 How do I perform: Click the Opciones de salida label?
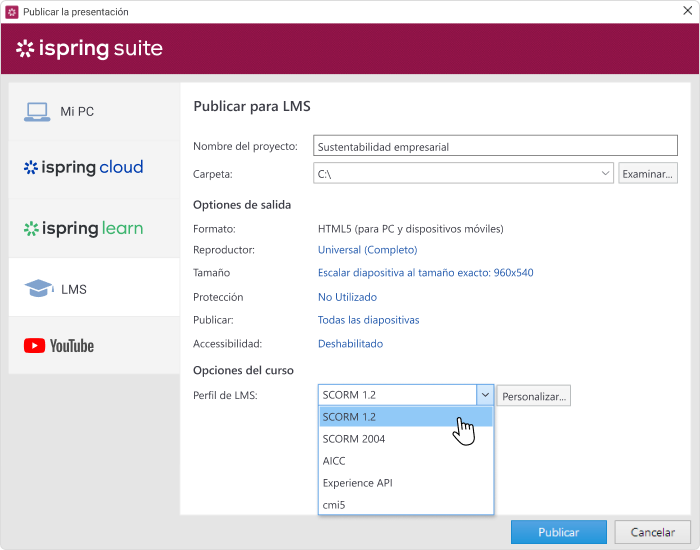point(242,205)
